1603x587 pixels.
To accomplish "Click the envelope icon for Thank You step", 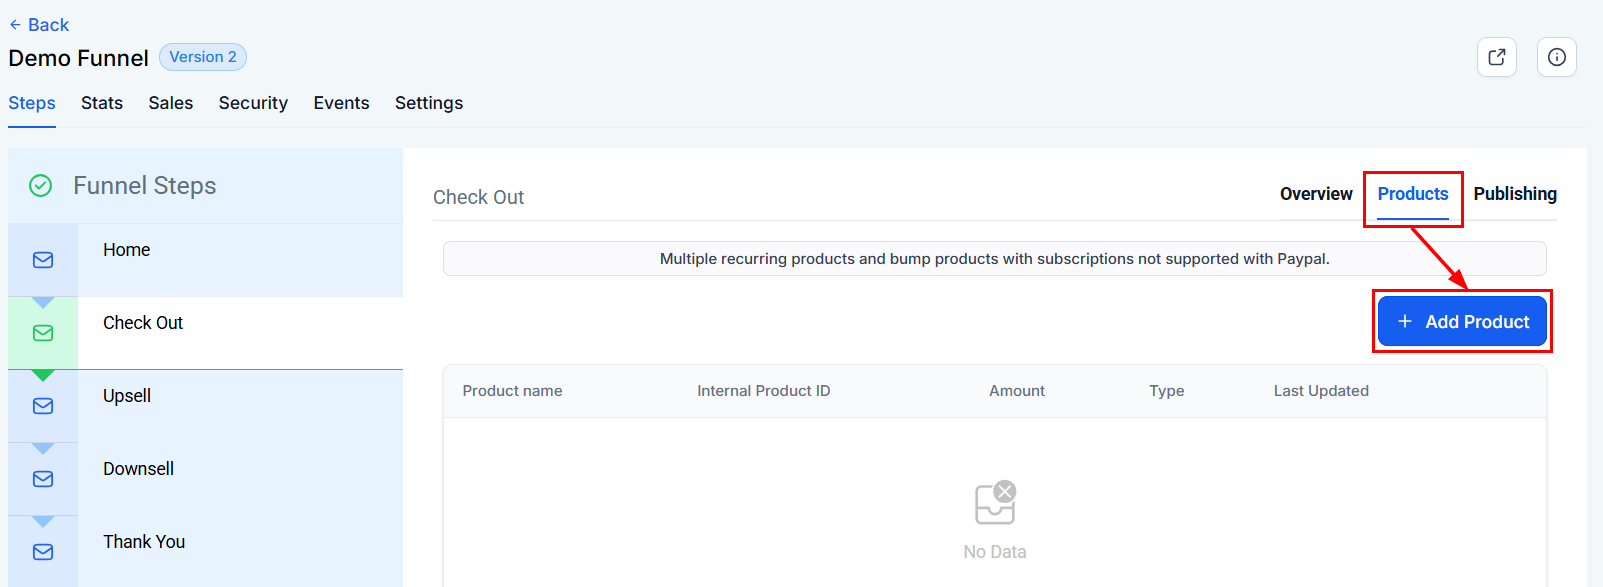I will (x=43, y=552).
